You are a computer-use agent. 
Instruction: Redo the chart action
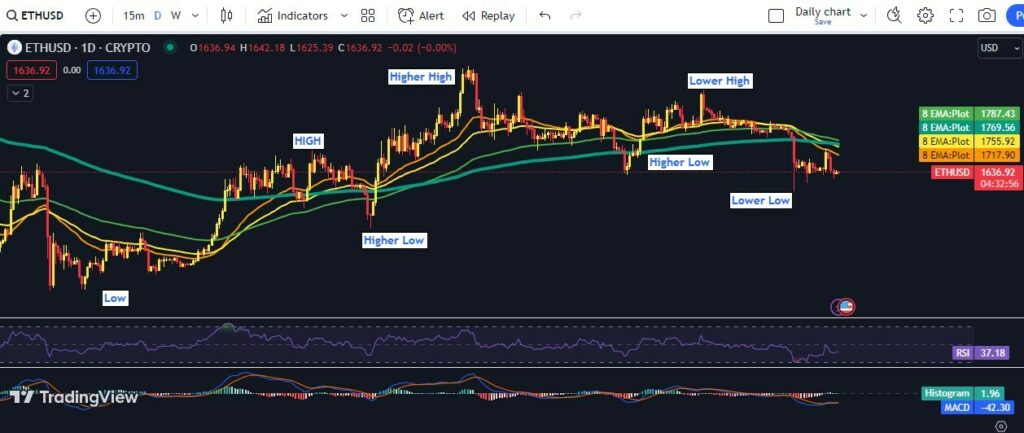(x=575, y=16)
